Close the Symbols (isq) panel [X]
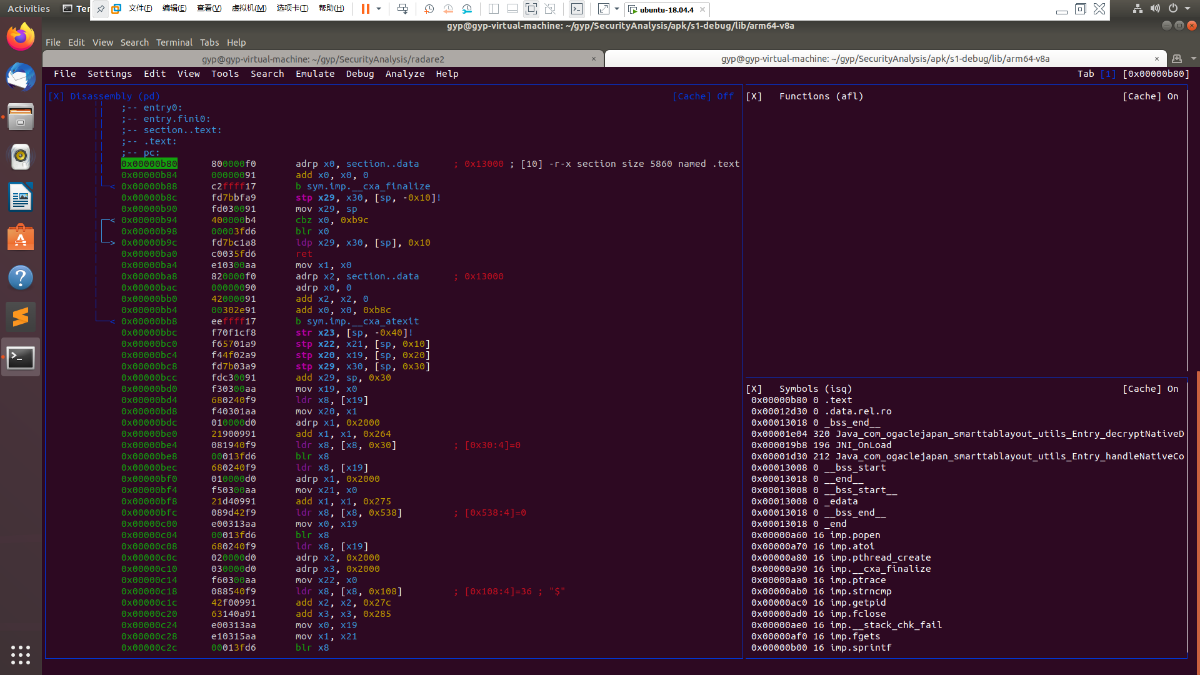 pos(754,389)
